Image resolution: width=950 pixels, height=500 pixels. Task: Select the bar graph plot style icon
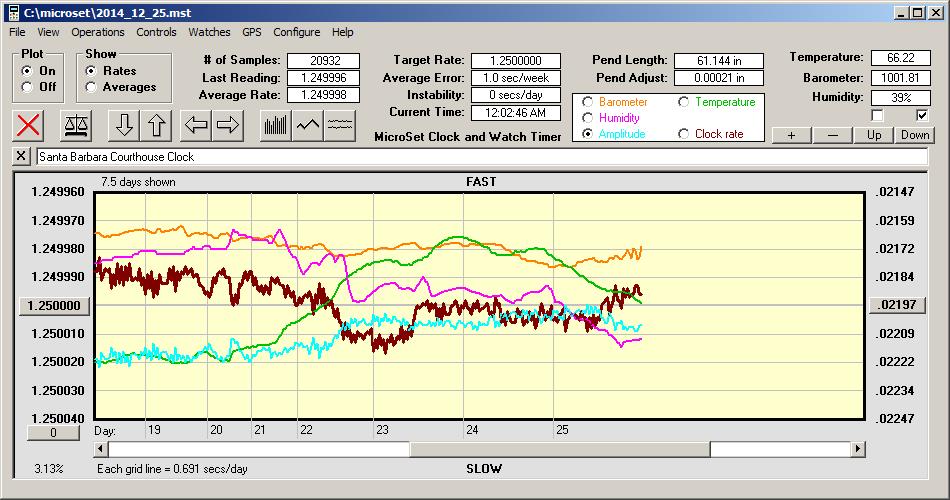click(x=275, y=125)
